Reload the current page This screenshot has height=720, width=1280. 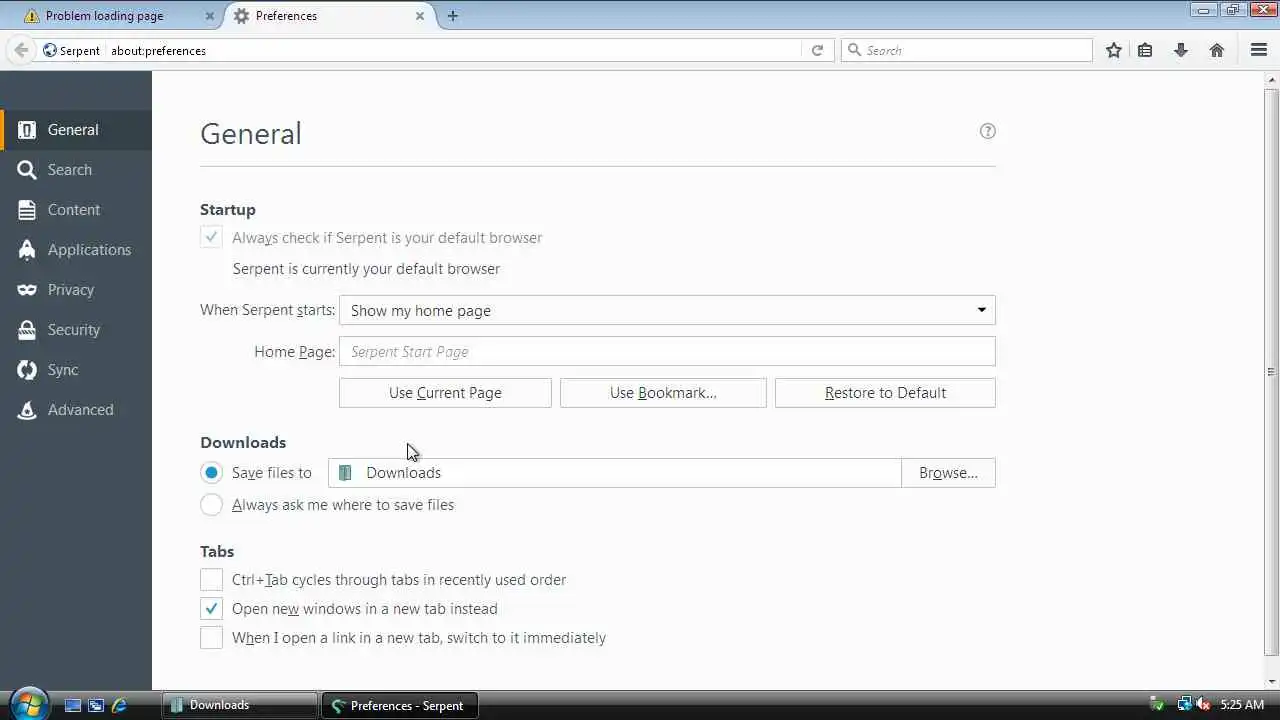pyautogui.click(x=817, y=50)
